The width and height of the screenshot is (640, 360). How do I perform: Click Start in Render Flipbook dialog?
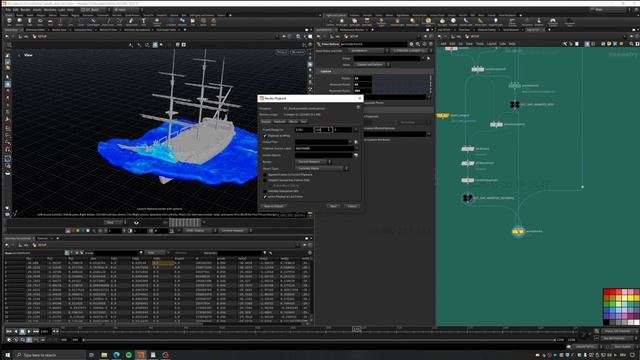click(333, 206)
